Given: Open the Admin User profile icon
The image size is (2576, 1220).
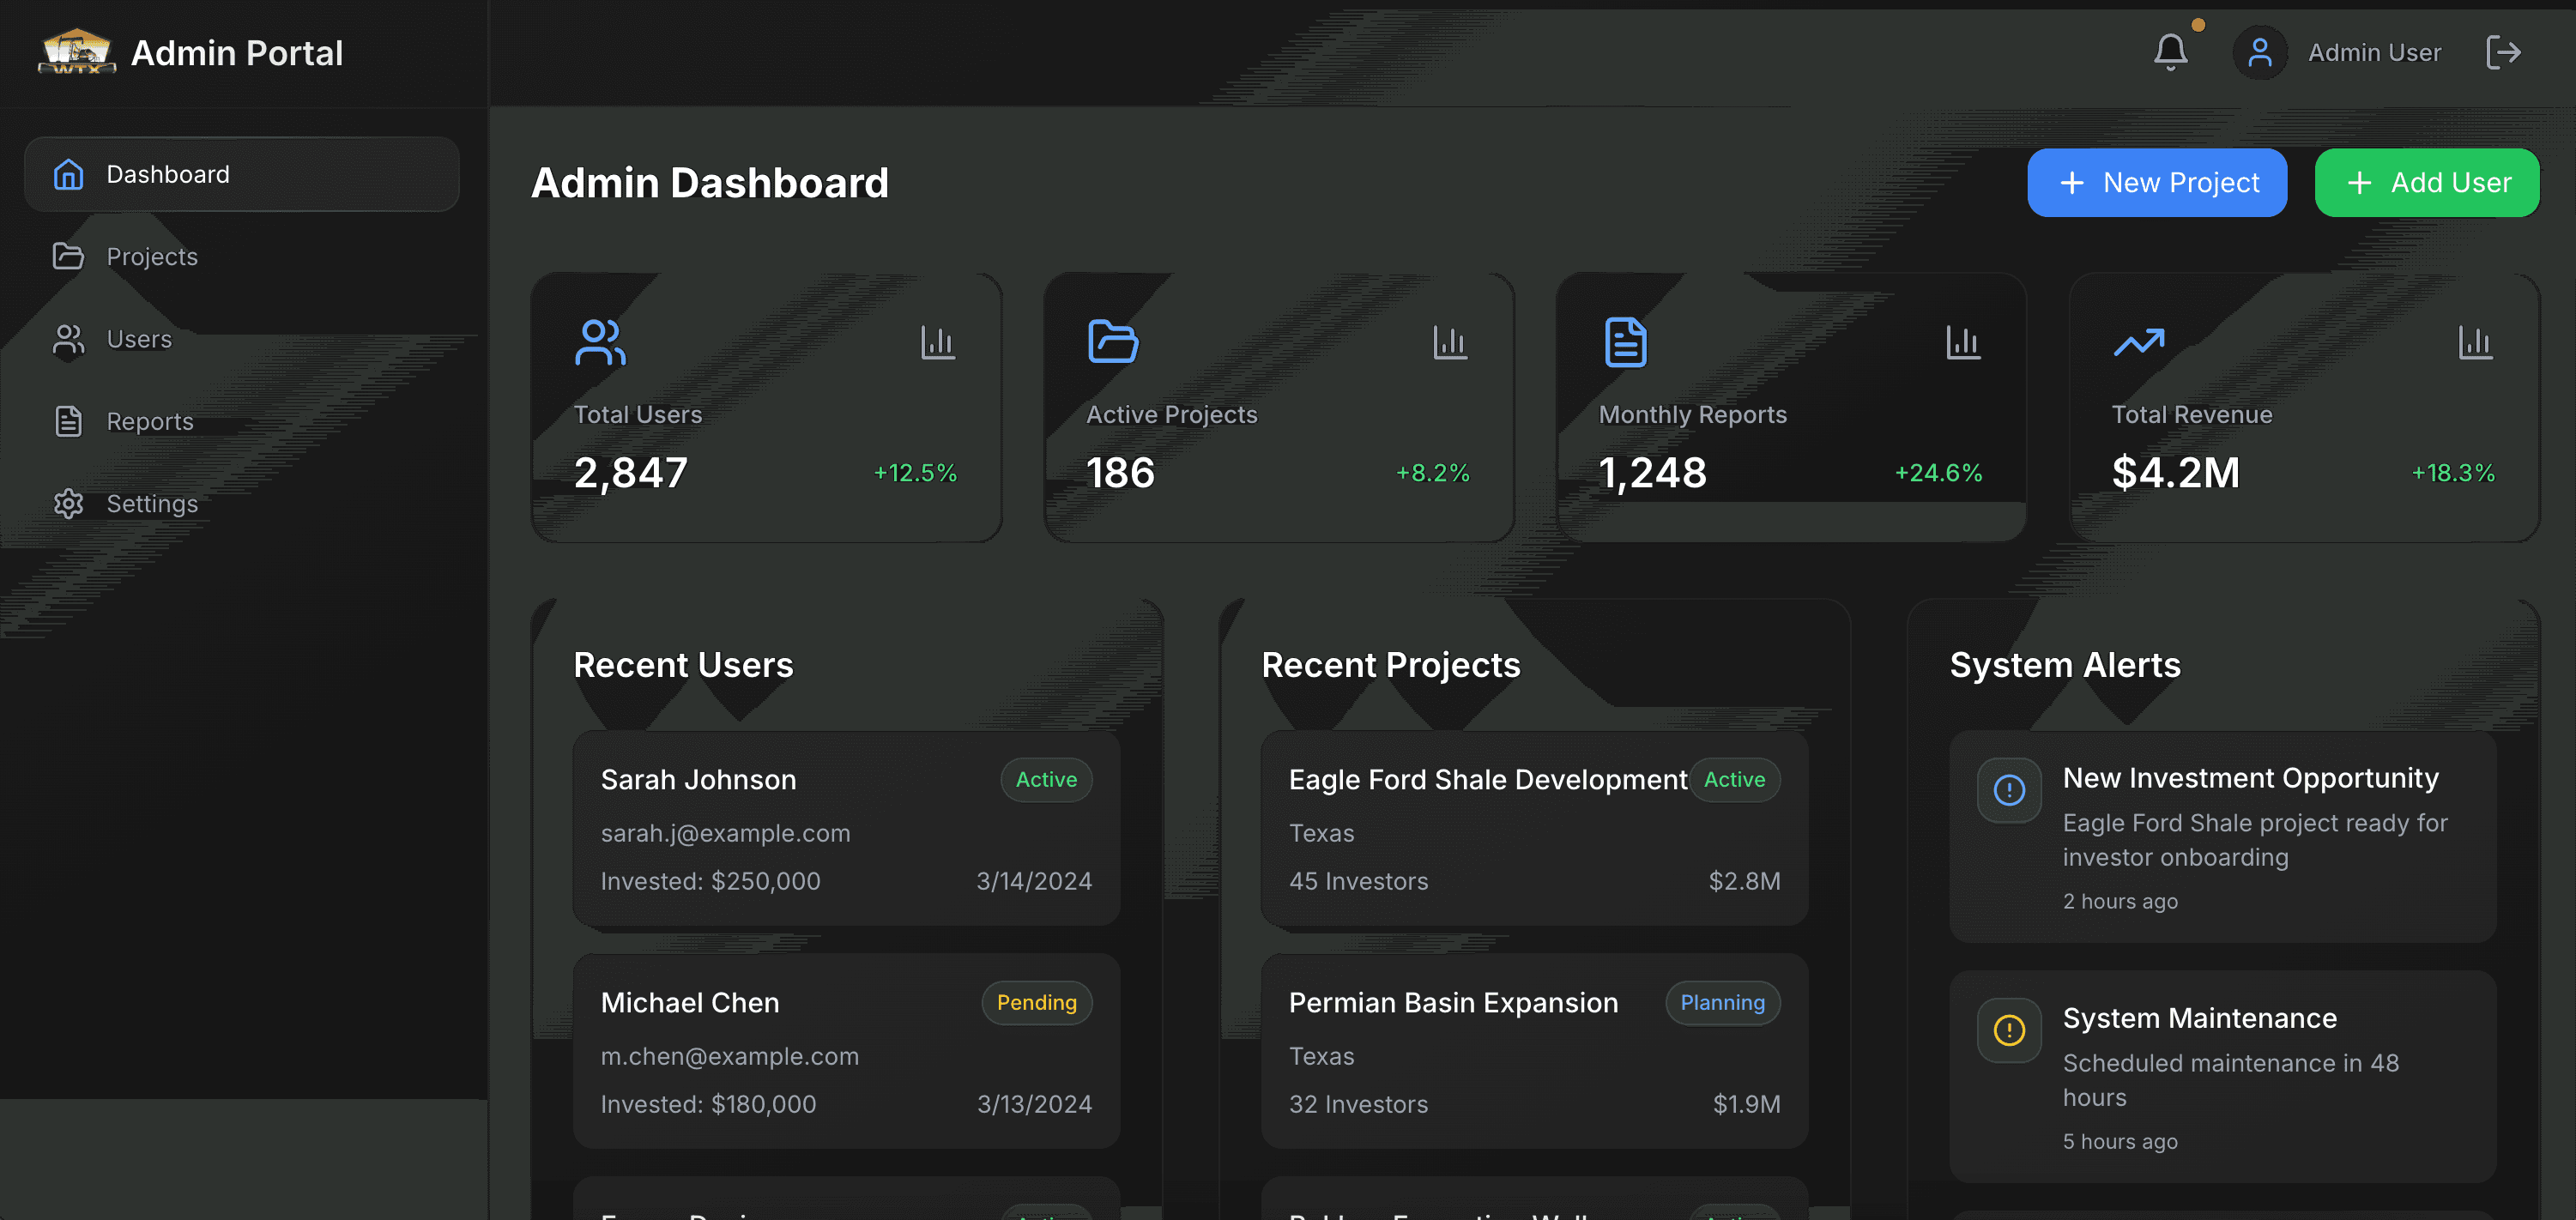Looking at the screenshot, I should pyautogui.click(x=2259, y=52).
